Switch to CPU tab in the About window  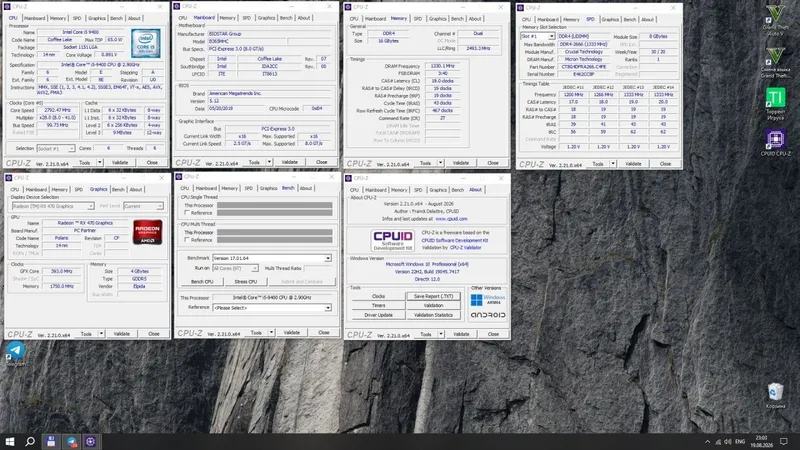pos(354,190)
